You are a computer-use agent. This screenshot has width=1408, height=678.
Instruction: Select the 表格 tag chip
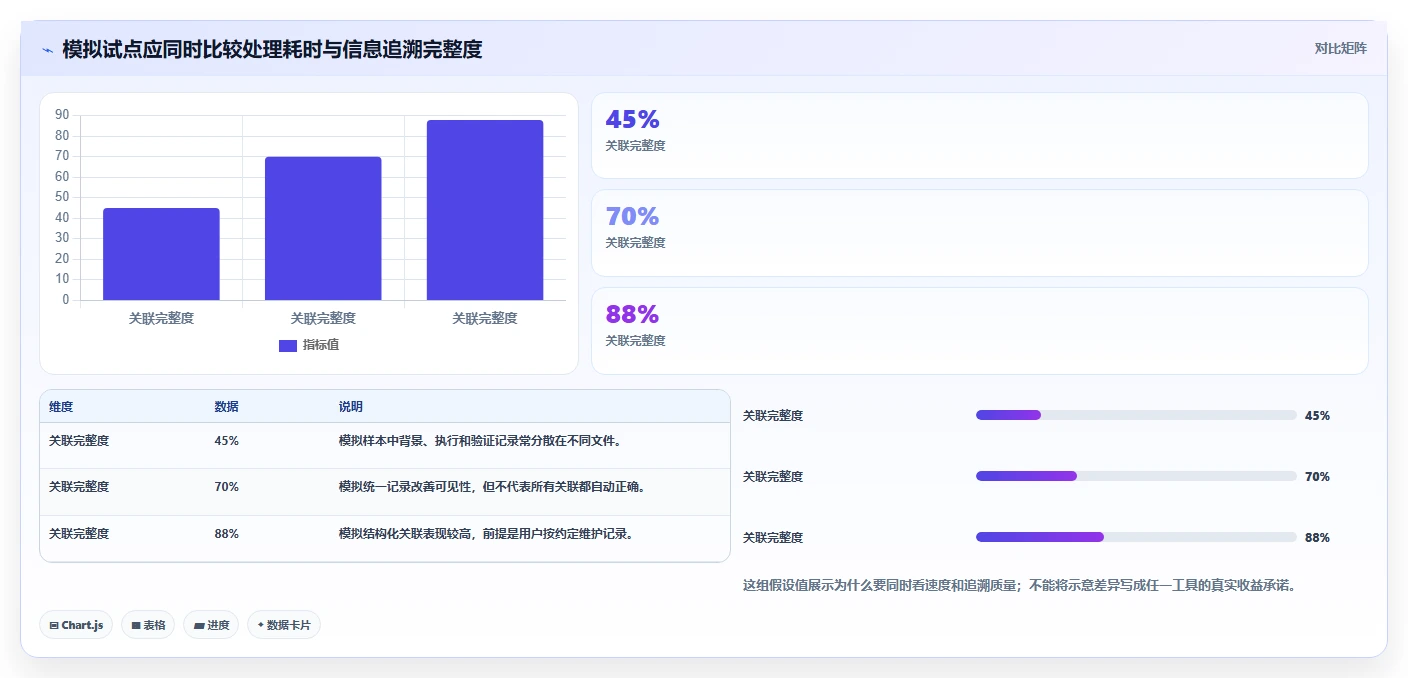click(x=148, y=625)
